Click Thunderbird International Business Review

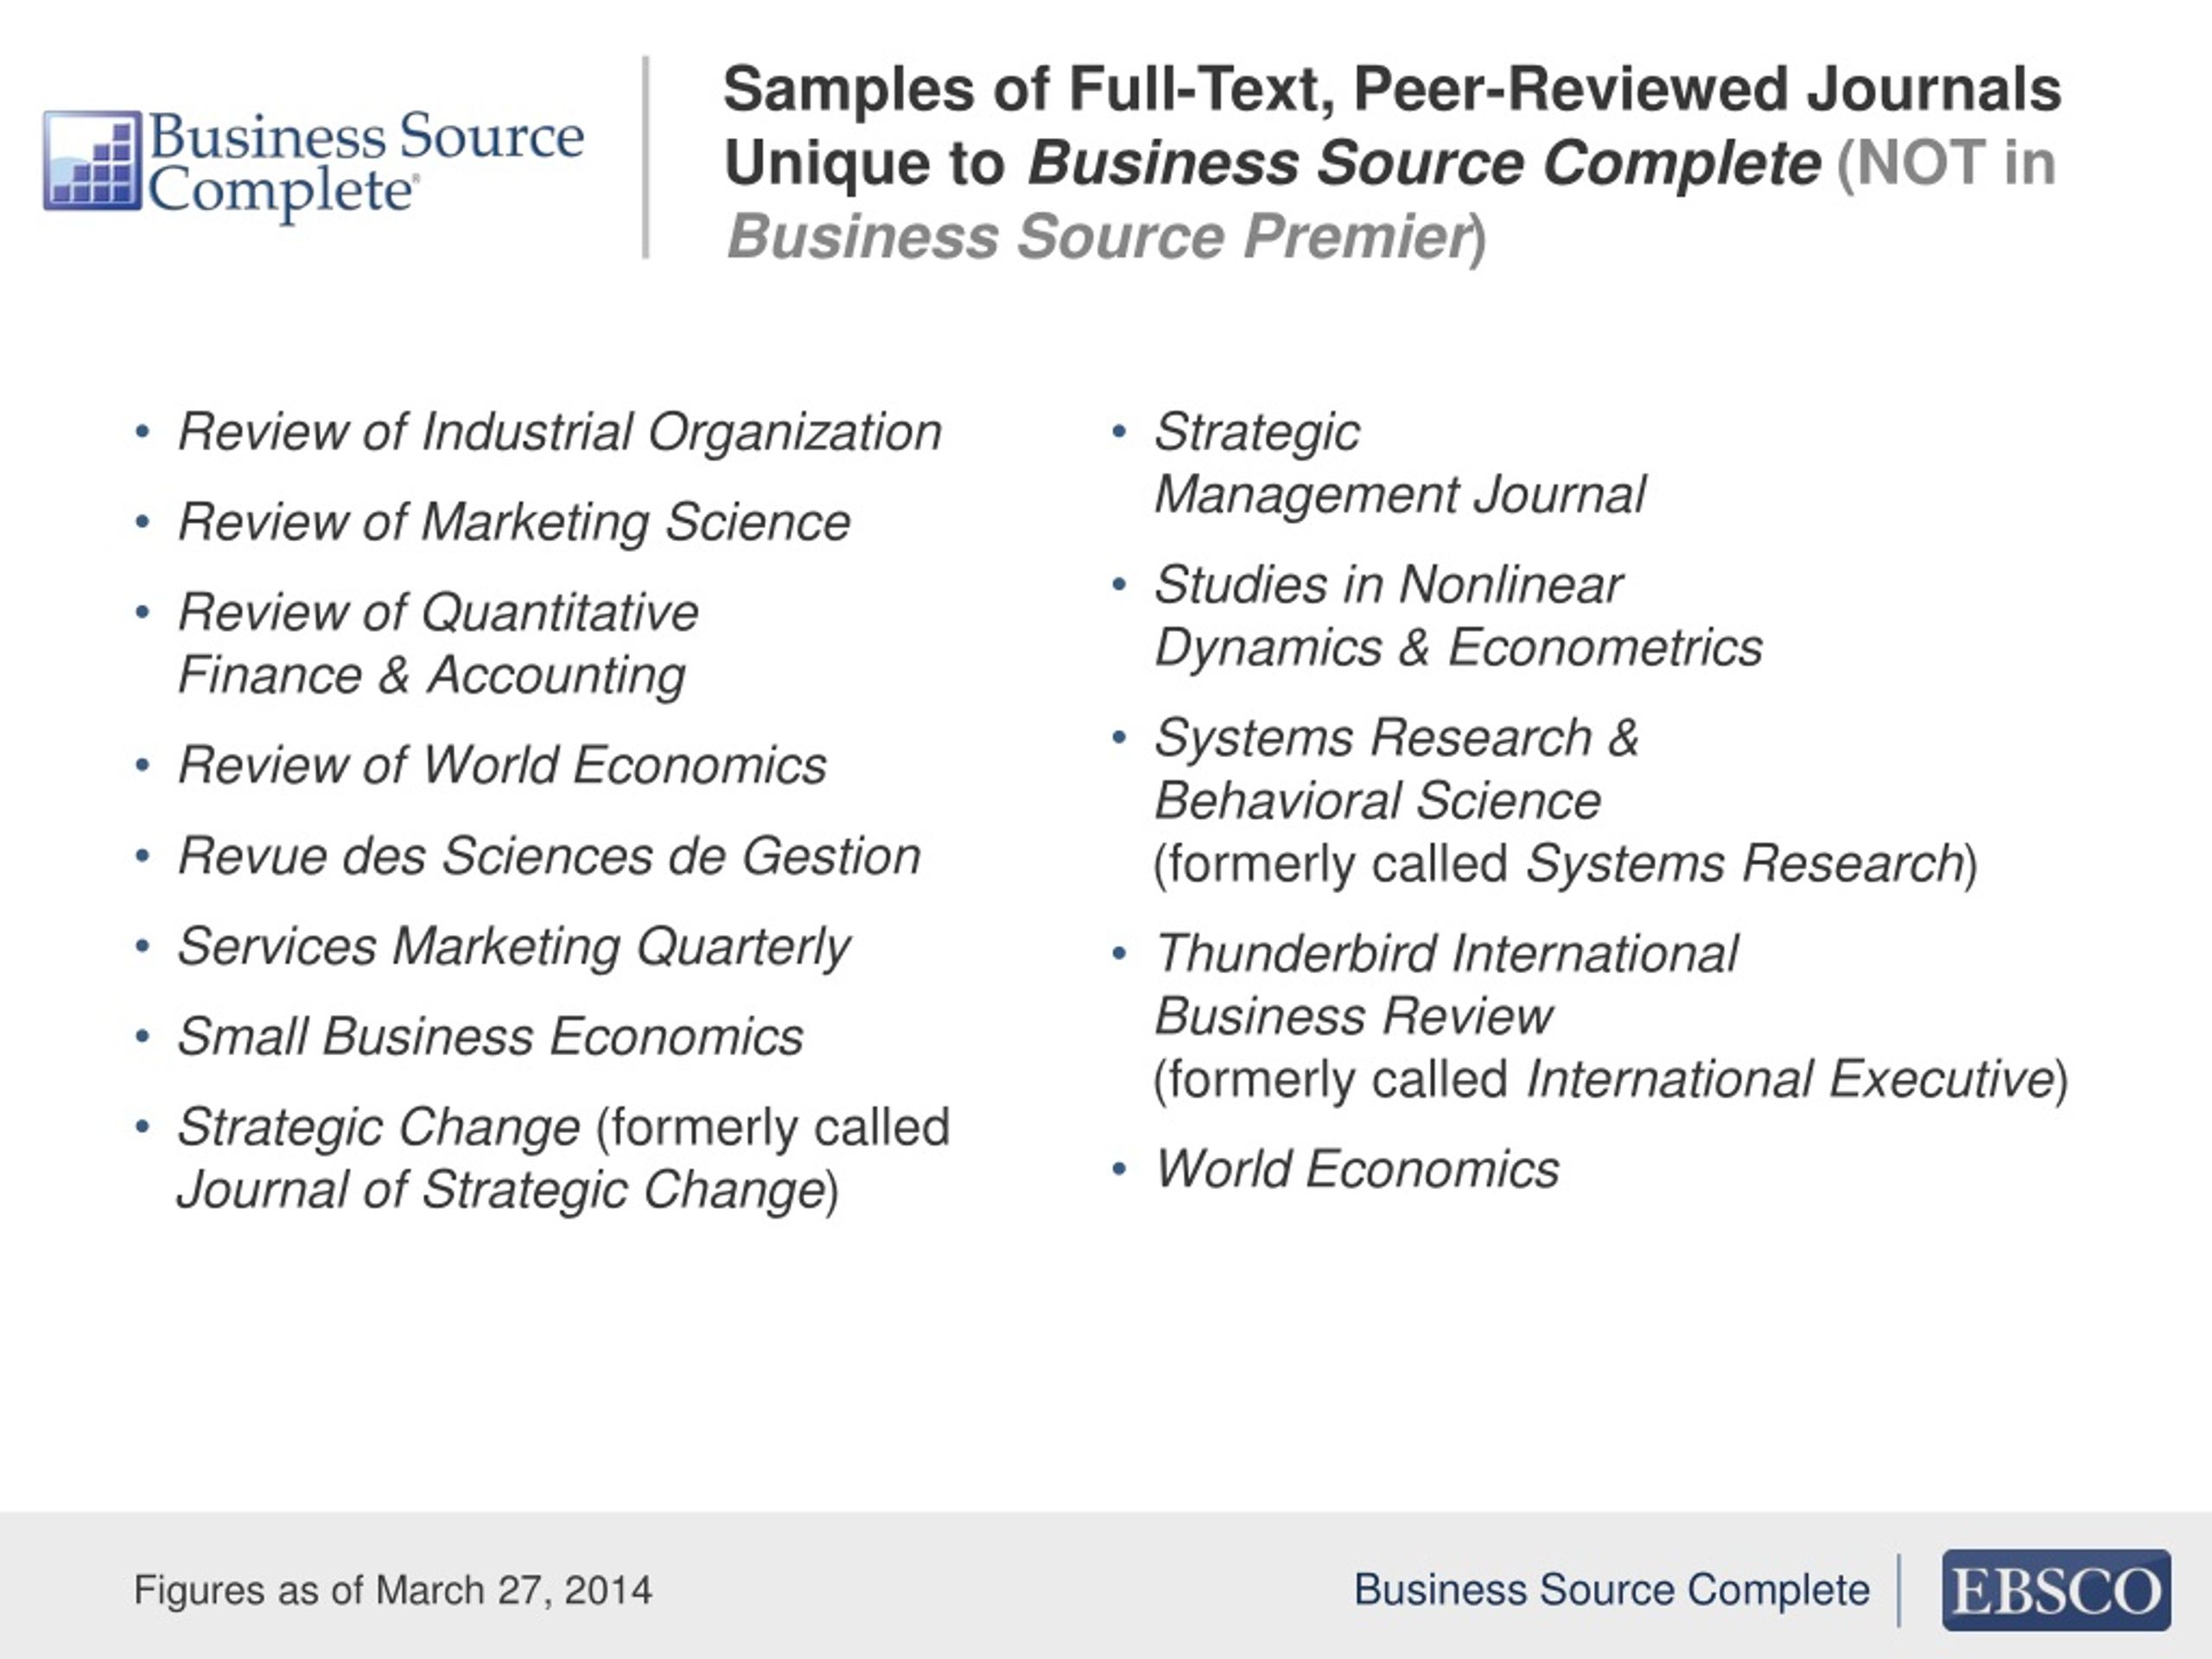1445,985
